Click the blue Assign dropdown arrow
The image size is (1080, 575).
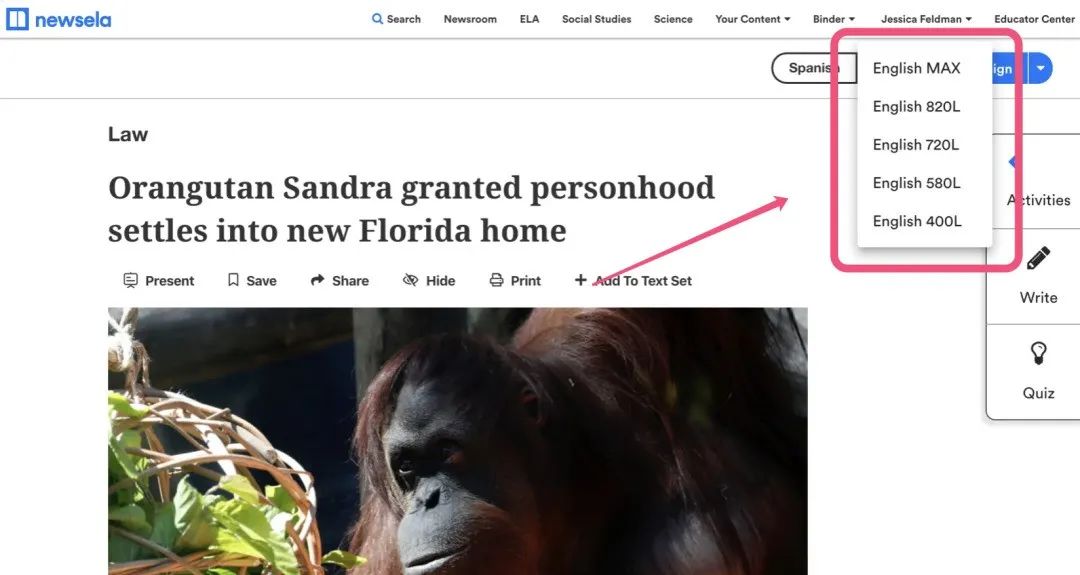pyautogui.click(x=1041, y=68)
